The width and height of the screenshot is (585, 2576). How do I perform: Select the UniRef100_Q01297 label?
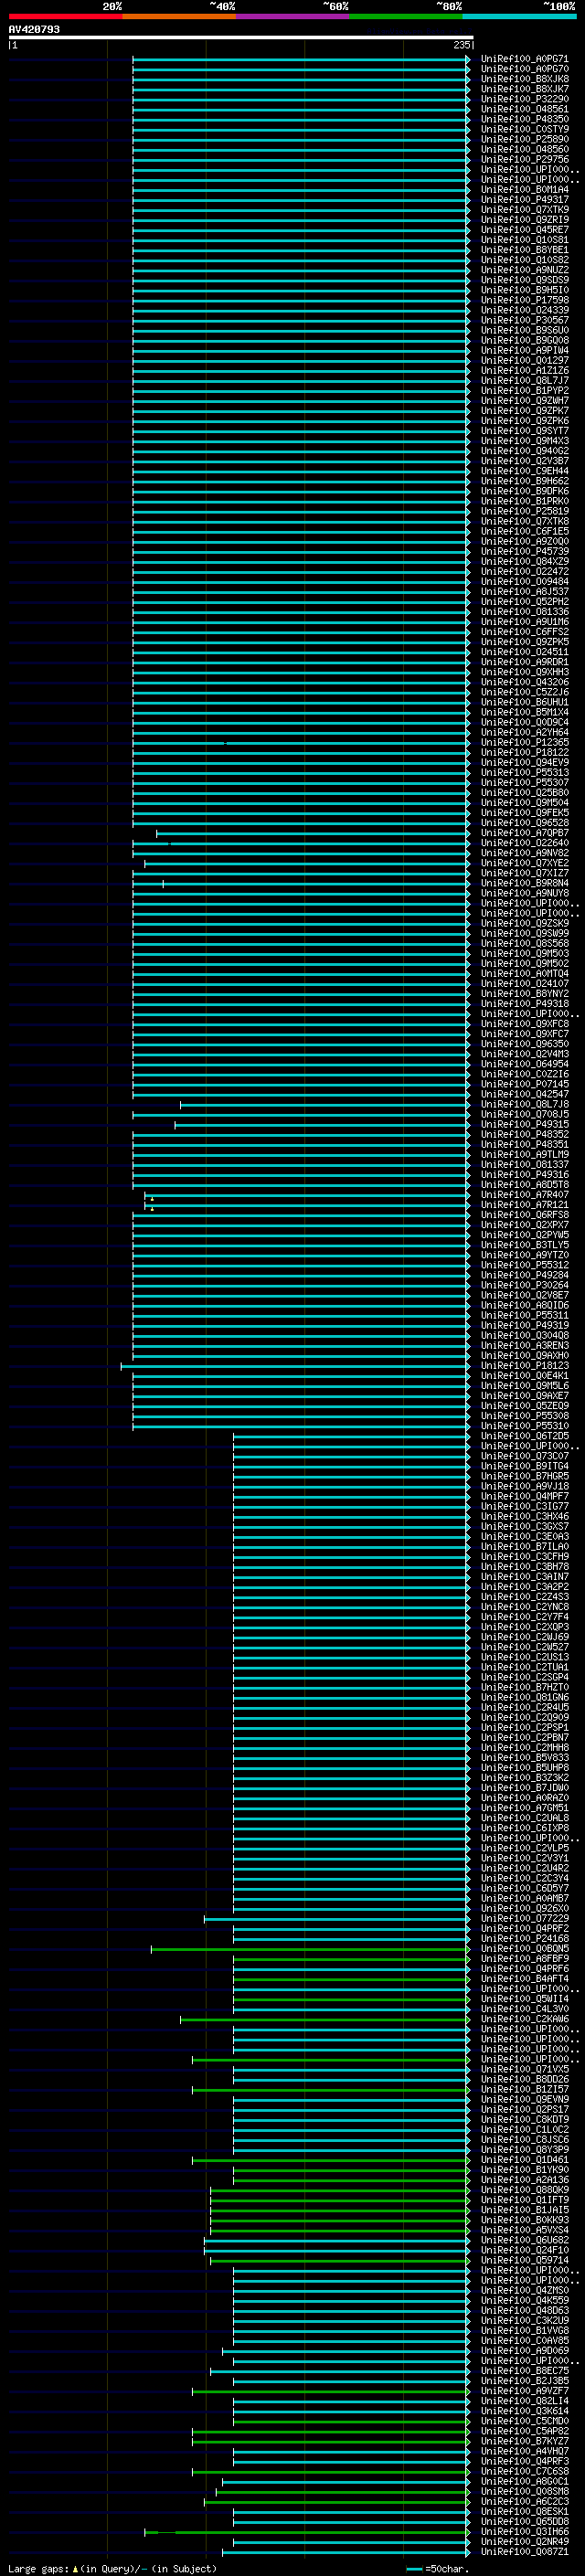pyautogui.click(x=524, y=360)
